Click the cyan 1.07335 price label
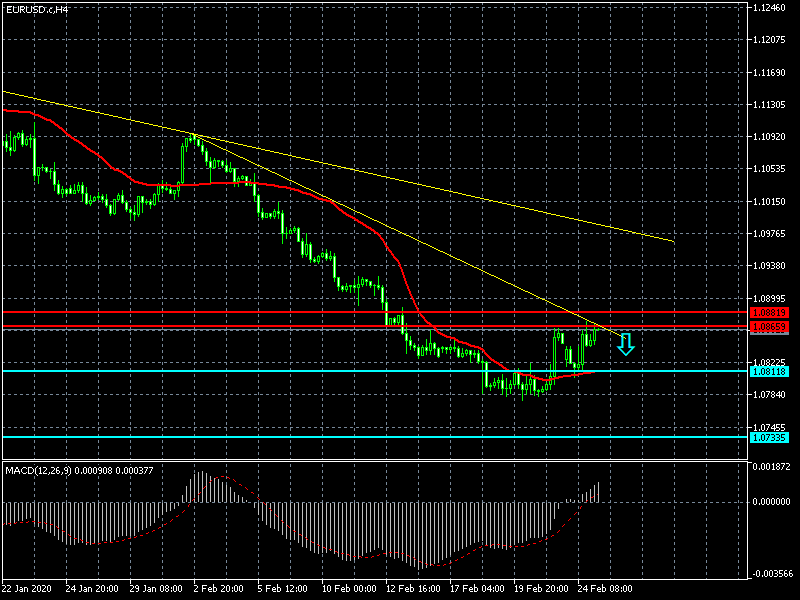 pyautogui.click(x=769, y=437)
